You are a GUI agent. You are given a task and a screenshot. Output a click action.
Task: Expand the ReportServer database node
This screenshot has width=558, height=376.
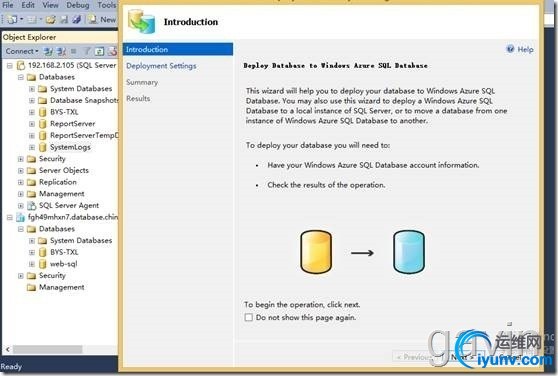tap(32, 124)
